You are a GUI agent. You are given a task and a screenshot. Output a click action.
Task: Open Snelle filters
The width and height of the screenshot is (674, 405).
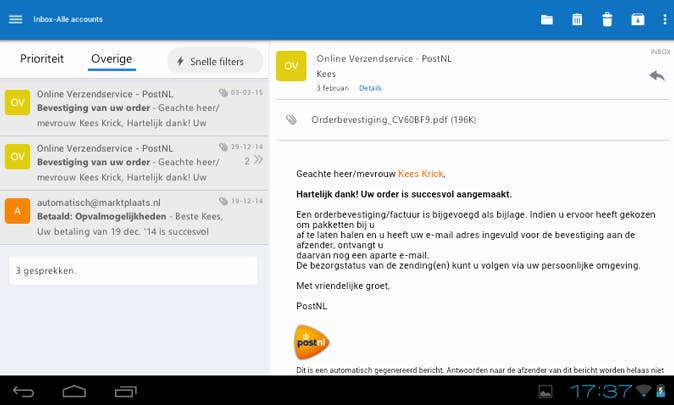tap(215, 61)
